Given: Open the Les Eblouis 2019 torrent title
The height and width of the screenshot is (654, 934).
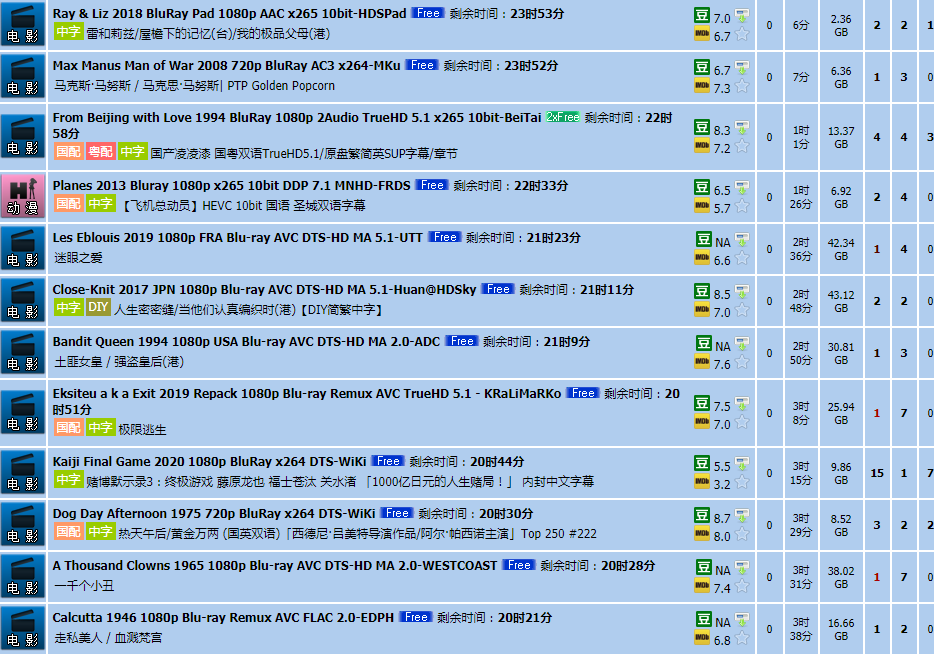Looking at the screenshot, I should tap(238, 238).
